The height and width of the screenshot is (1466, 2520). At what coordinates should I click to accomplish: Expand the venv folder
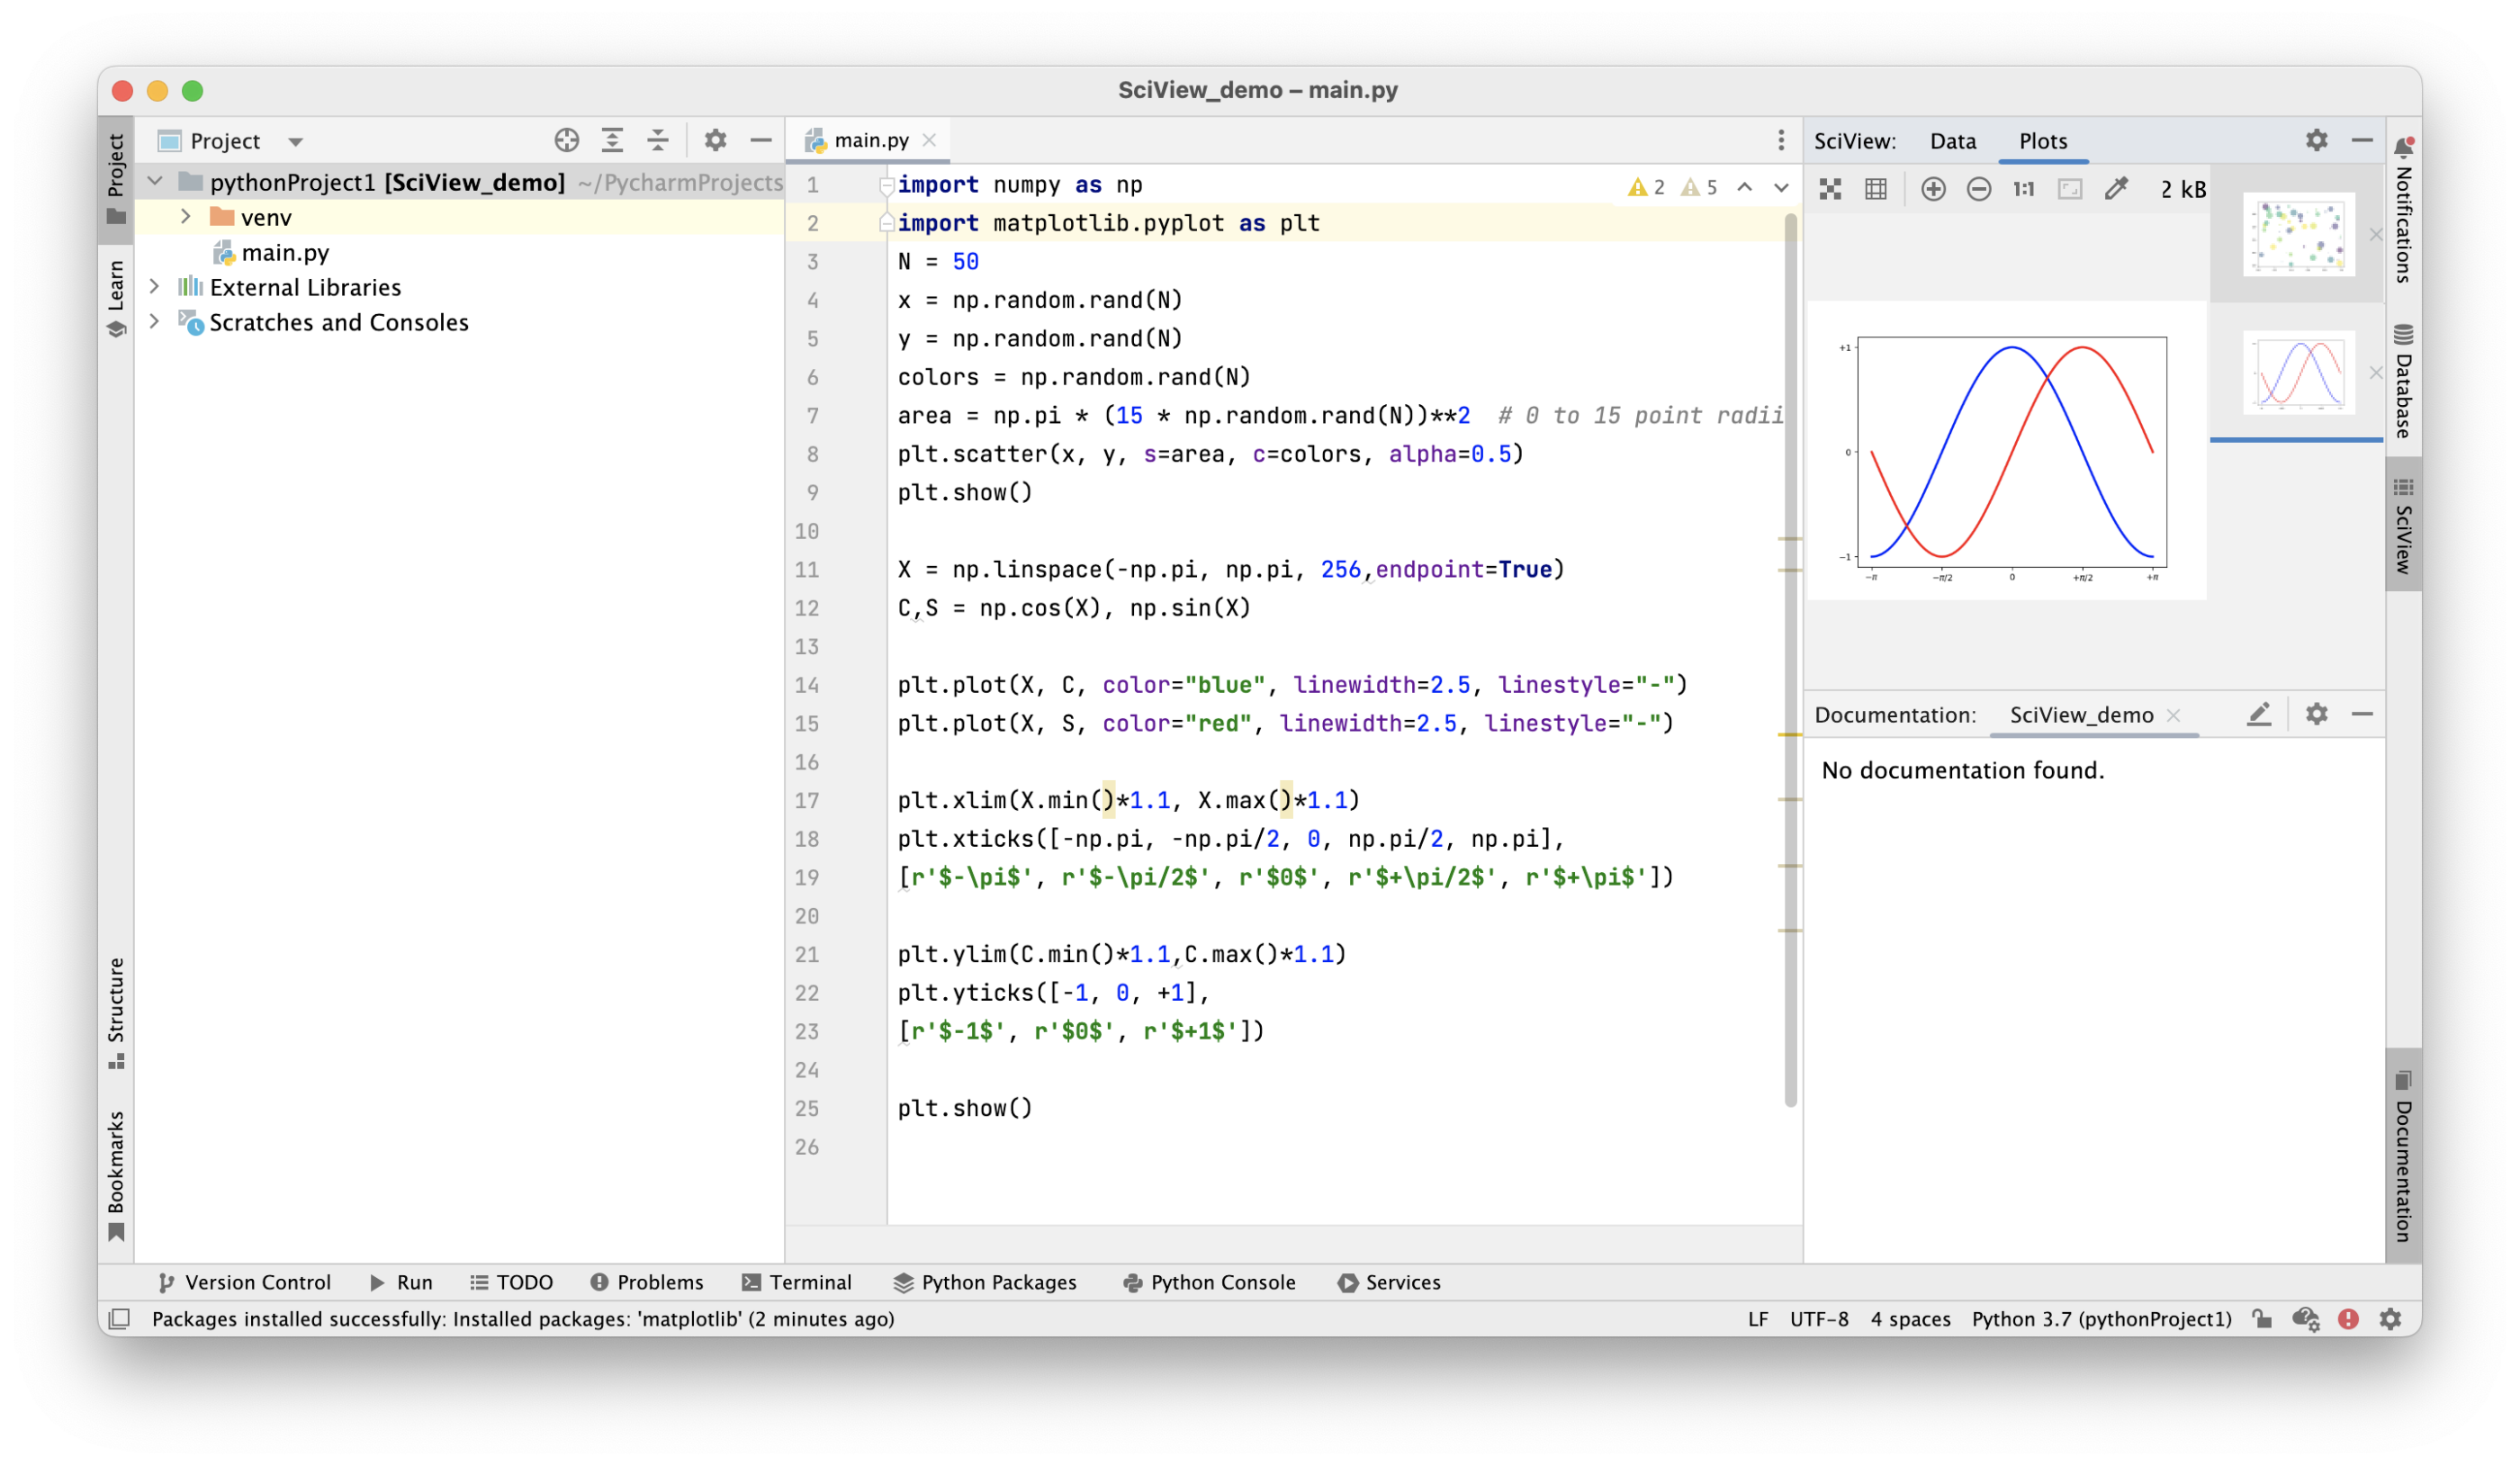(186, 216)
